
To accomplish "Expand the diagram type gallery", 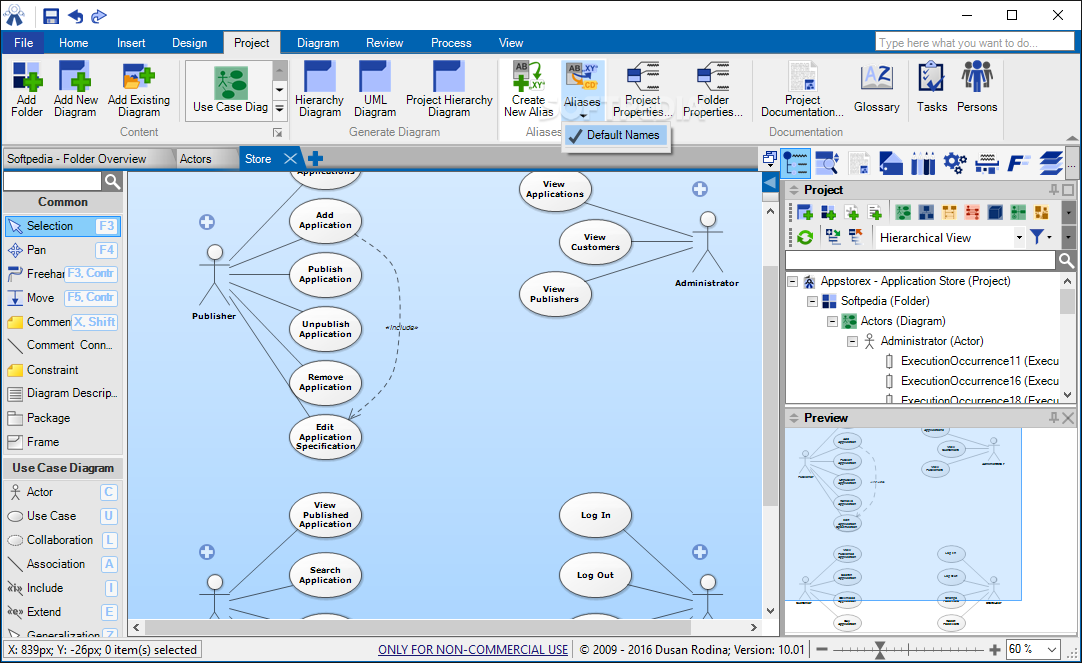I will (x=279, y=109).
